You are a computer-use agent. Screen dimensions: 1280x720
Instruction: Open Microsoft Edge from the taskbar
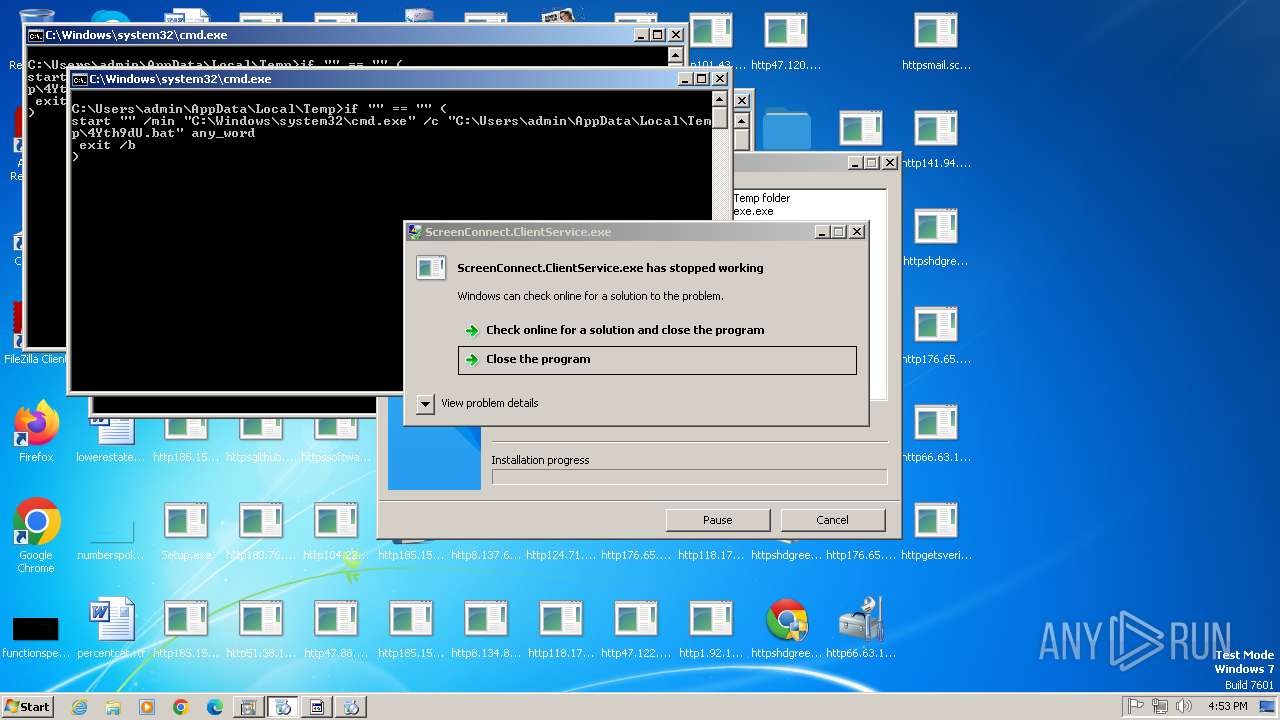(215, 707)
